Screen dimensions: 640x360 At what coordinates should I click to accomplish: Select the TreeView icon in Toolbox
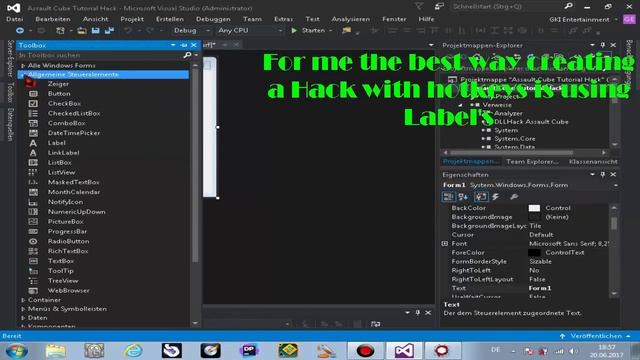(x=33, y=281)
